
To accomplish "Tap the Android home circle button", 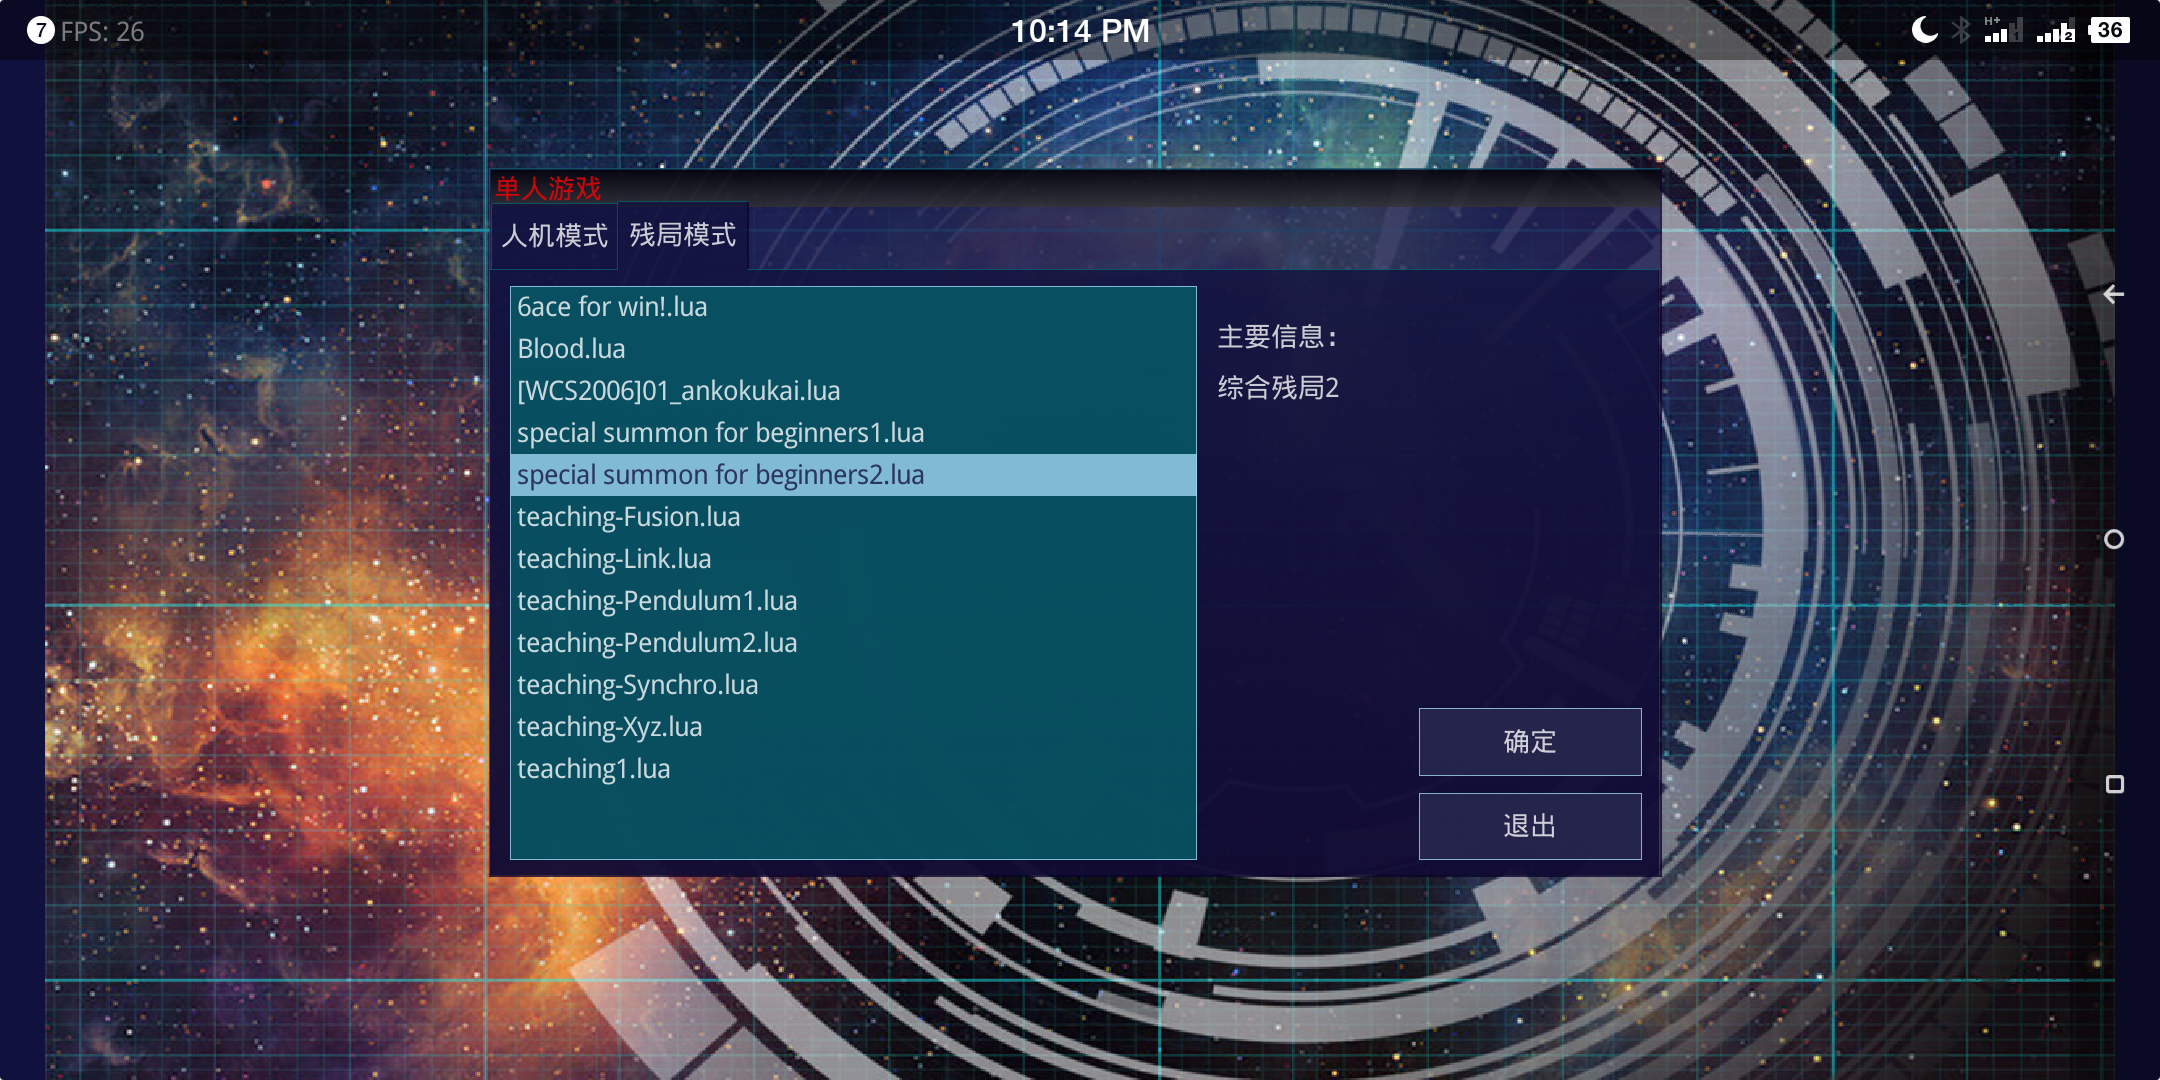I will pos(2114,539).
